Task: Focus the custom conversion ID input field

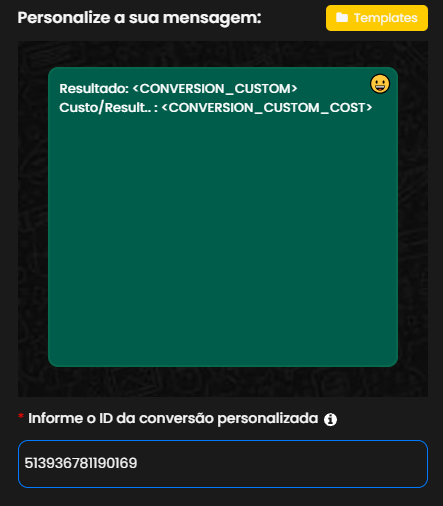Action: [223, 464]
